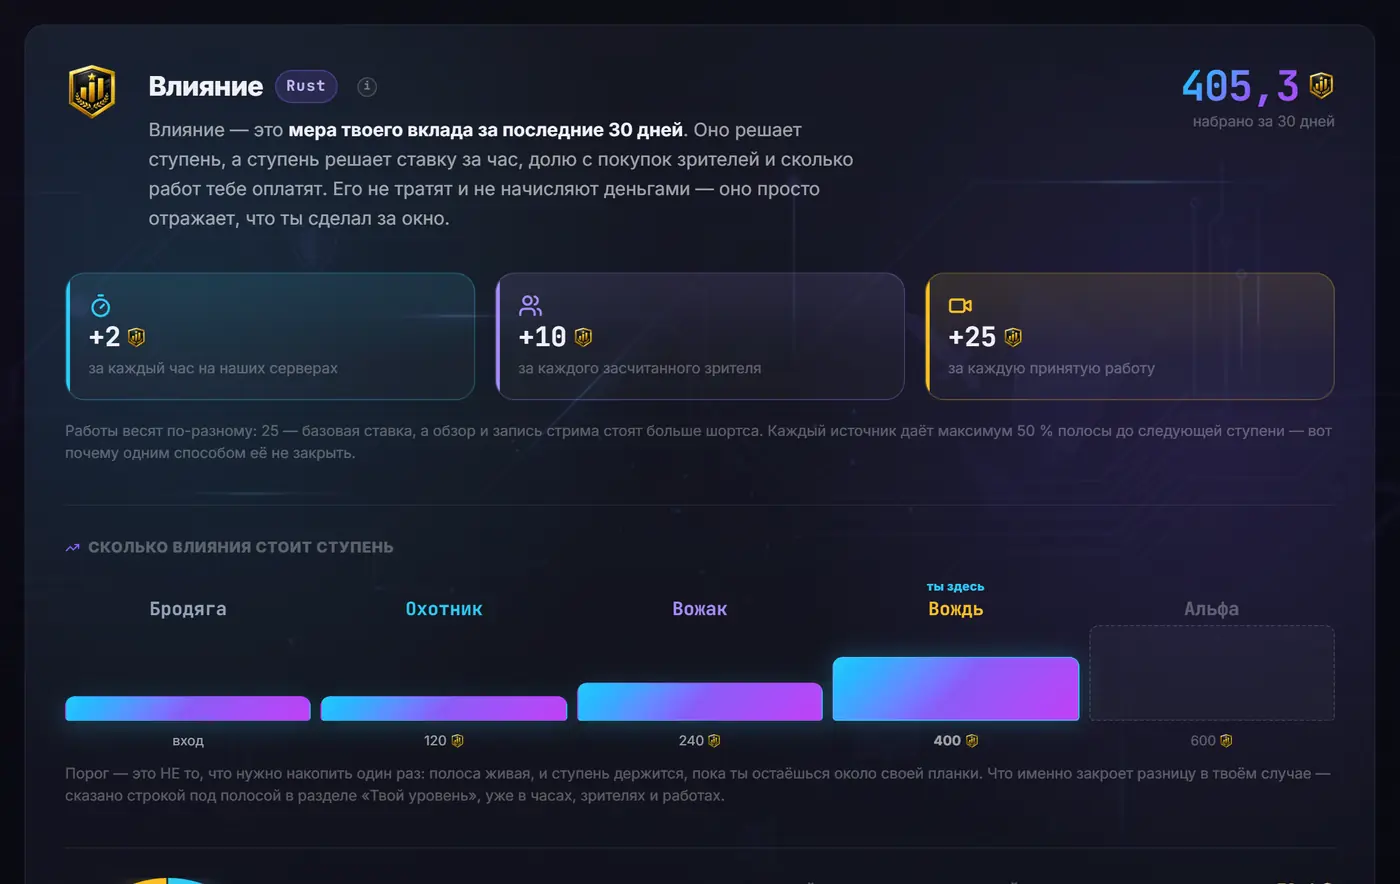This screenshot has width=1400, height=884.
Task: Click the info icon next to Rust badge
Action: [367, 87]
